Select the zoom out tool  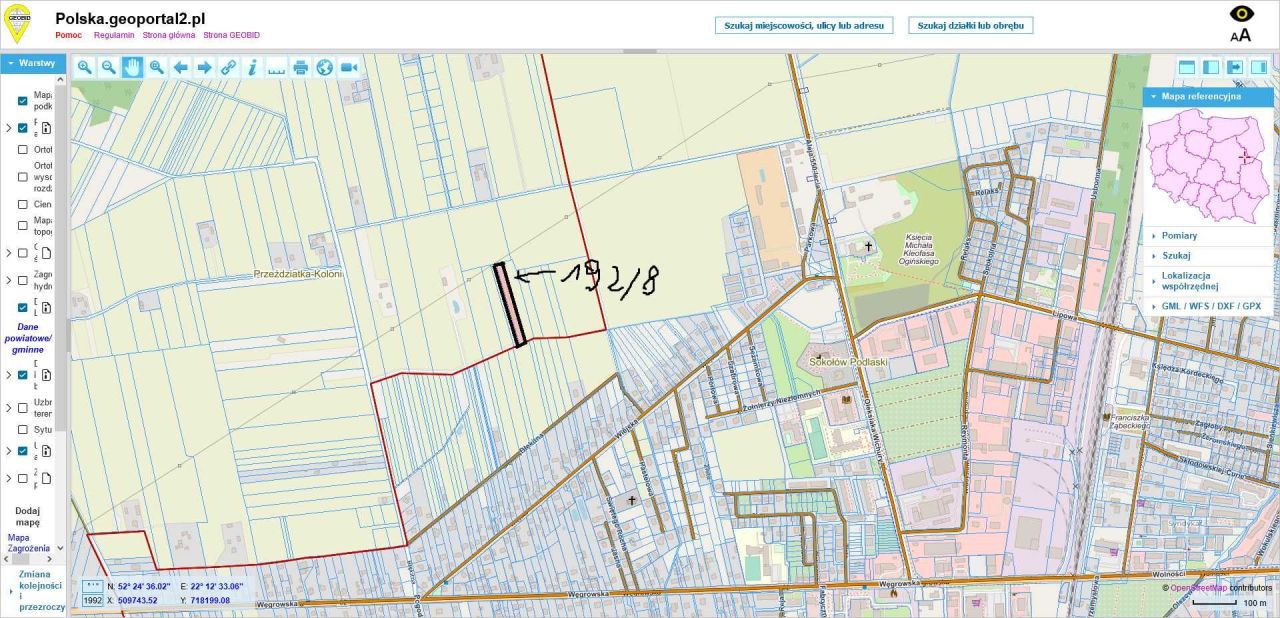[x=109, y=67]
